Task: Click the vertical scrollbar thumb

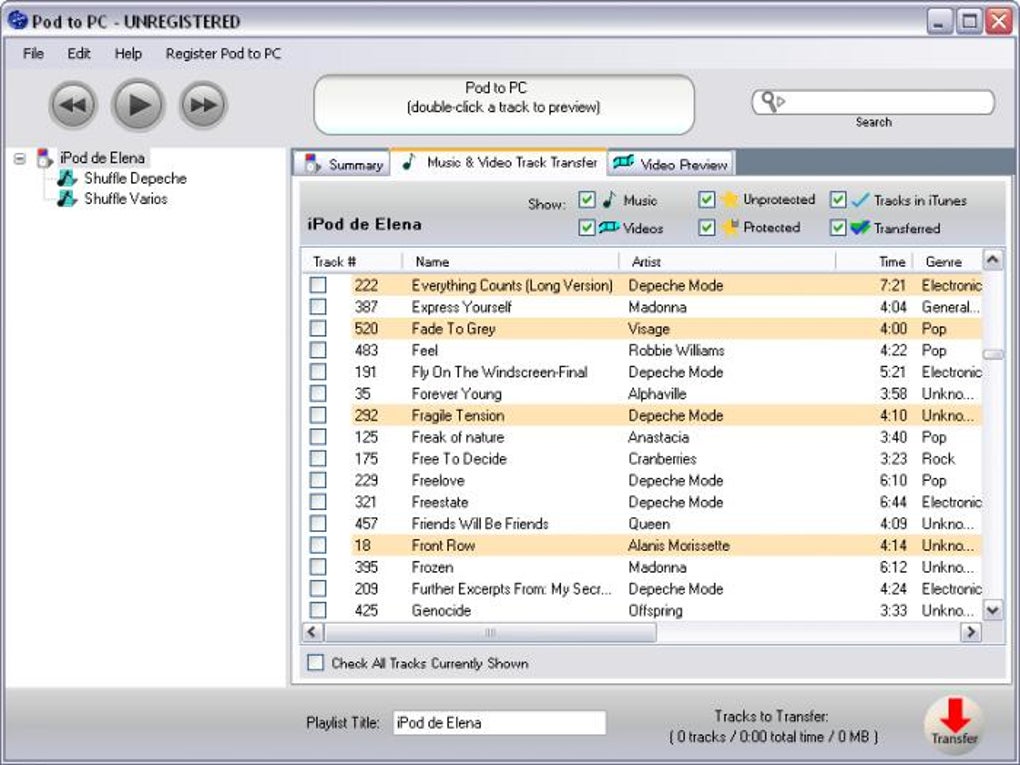Action: [x=993, y=355]
